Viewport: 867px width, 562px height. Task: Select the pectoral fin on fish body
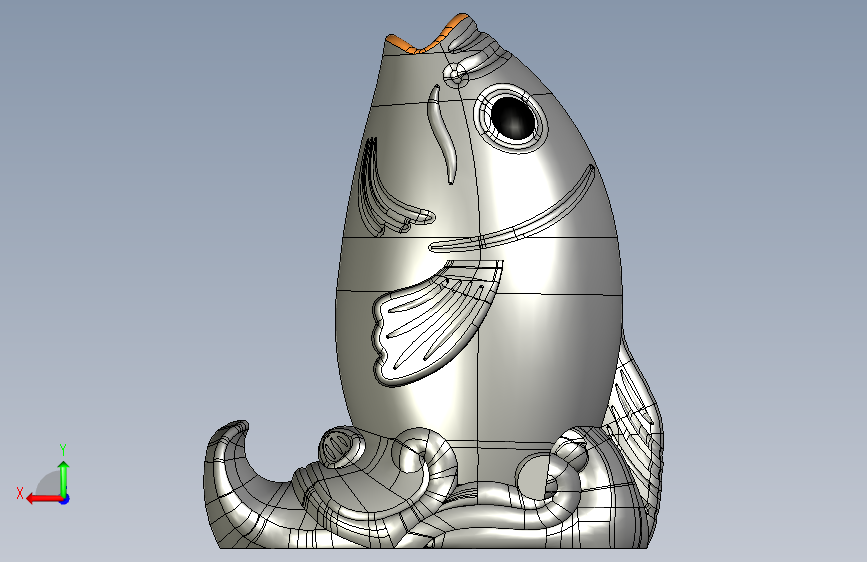pos(437,322)
